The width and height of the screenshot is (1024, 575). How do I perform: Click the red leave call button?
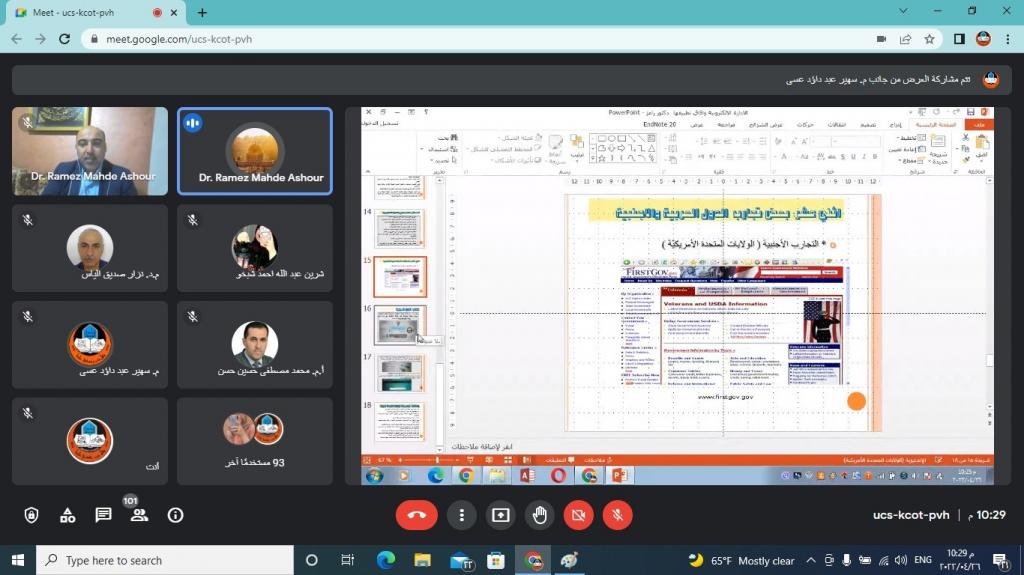417,515
